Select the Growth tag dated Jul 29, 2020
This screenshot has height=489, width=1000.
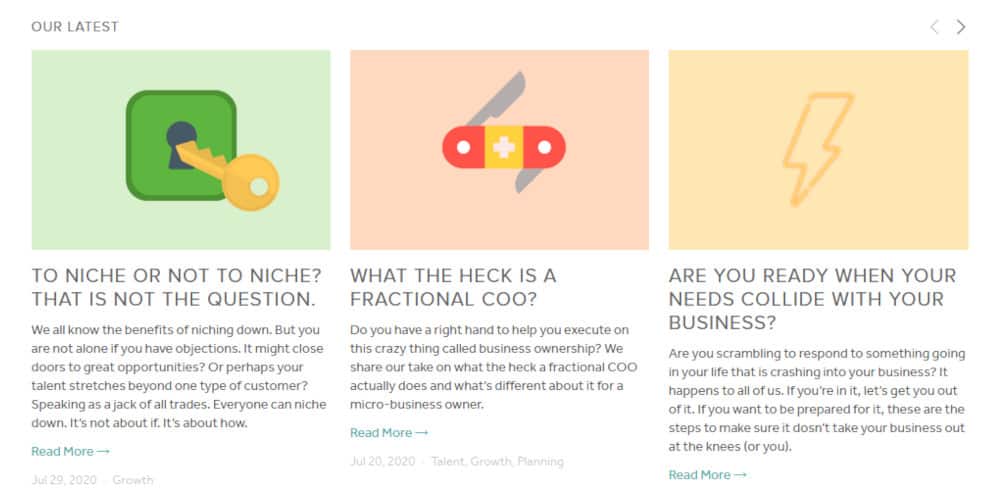[x=133, y=480]
